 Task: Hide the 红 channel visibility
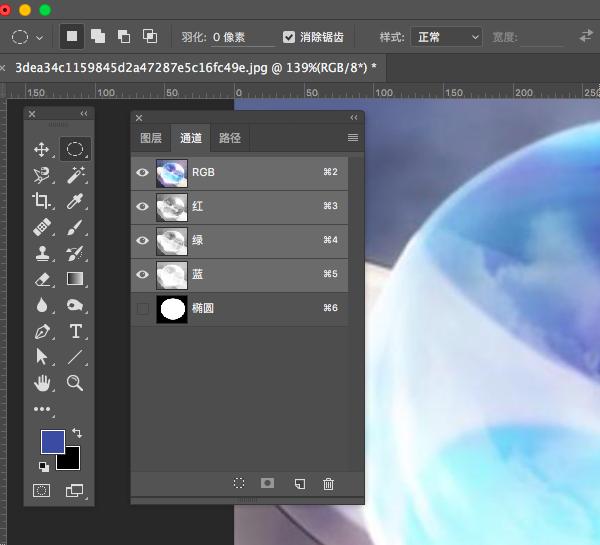[142, 206]
